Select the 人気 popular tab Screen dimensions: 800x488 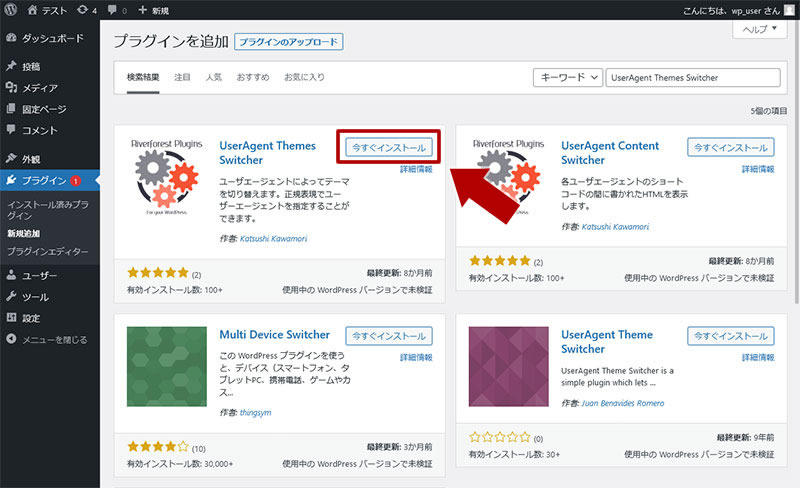(213, 78)
